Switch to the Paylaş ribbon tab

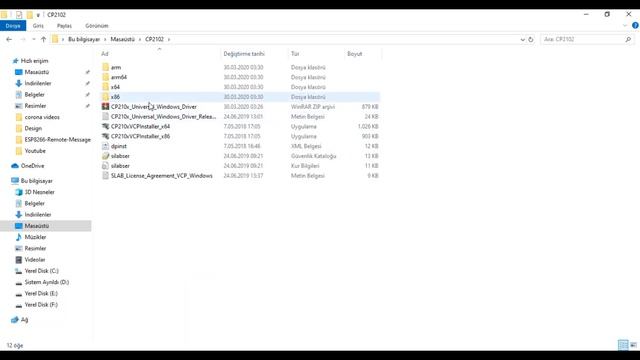64,26
